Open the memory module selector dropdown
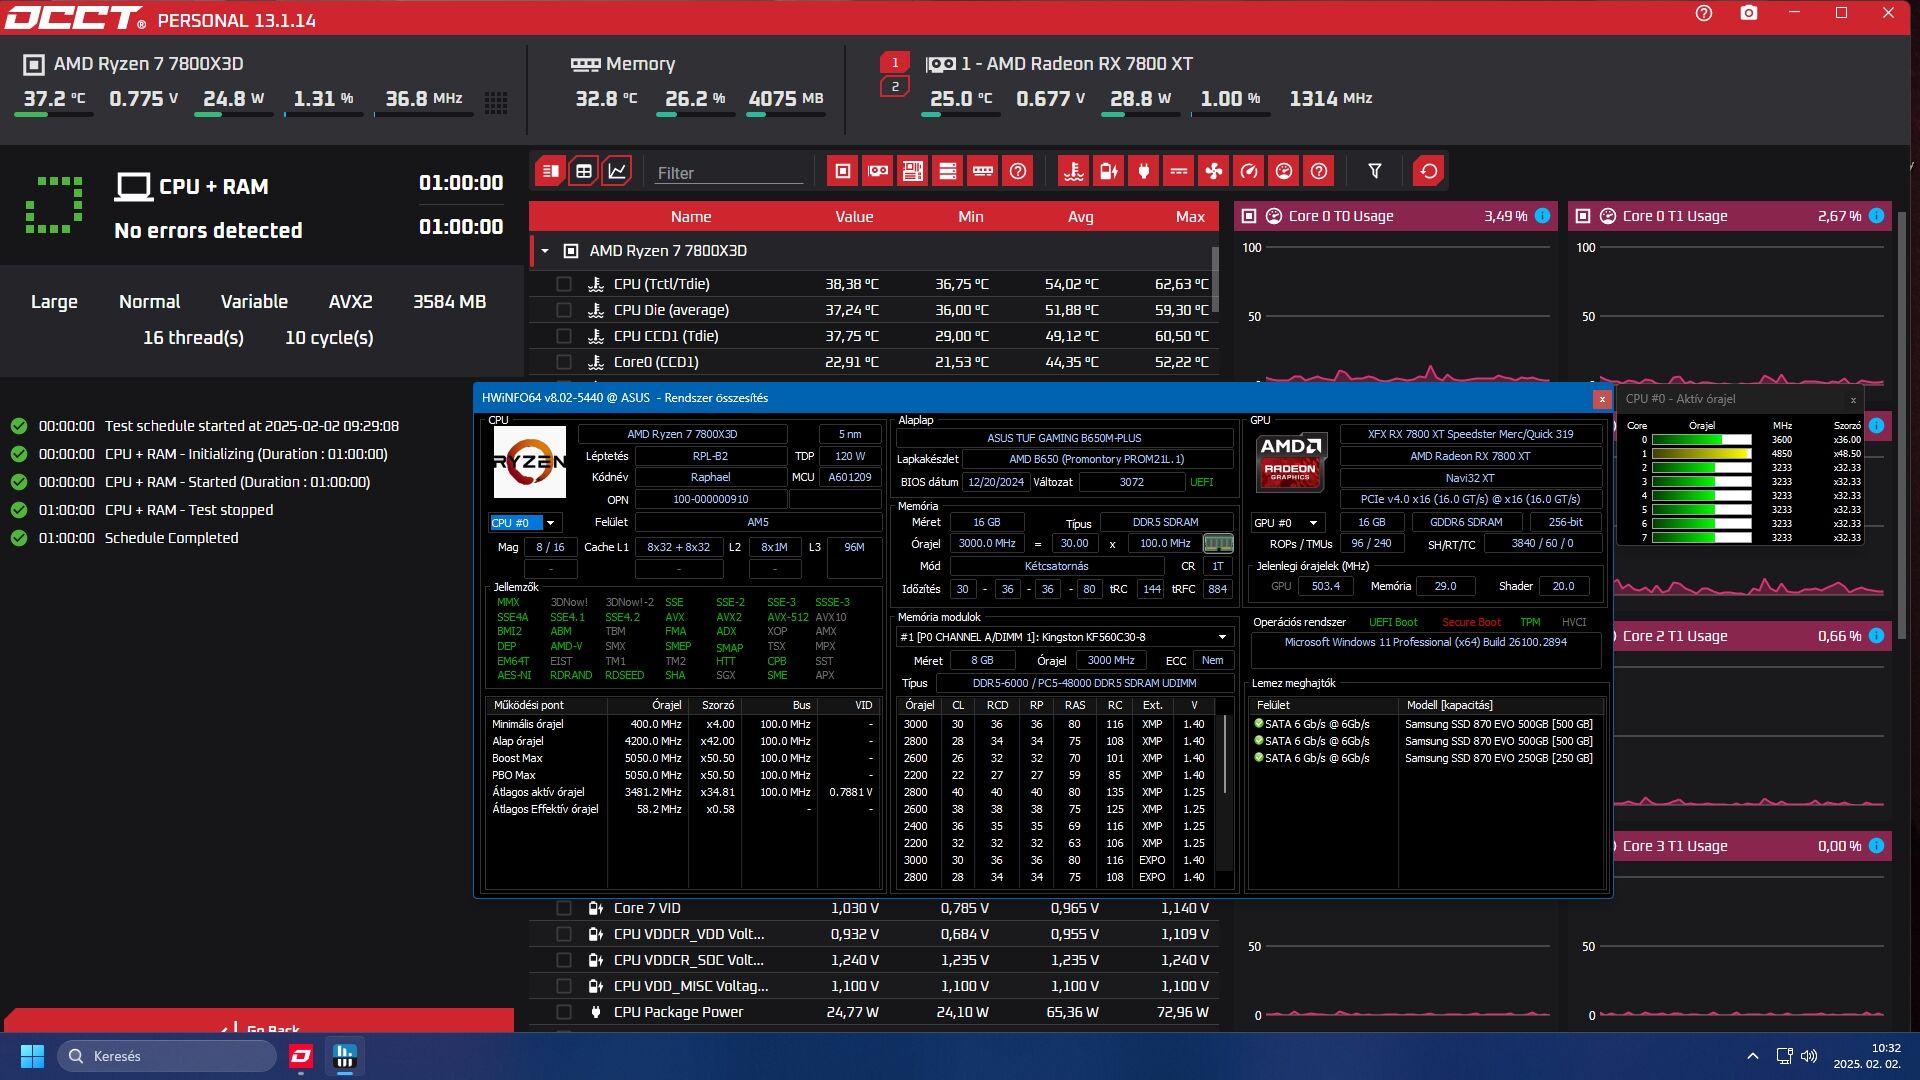 click(x=1063, y=637)
